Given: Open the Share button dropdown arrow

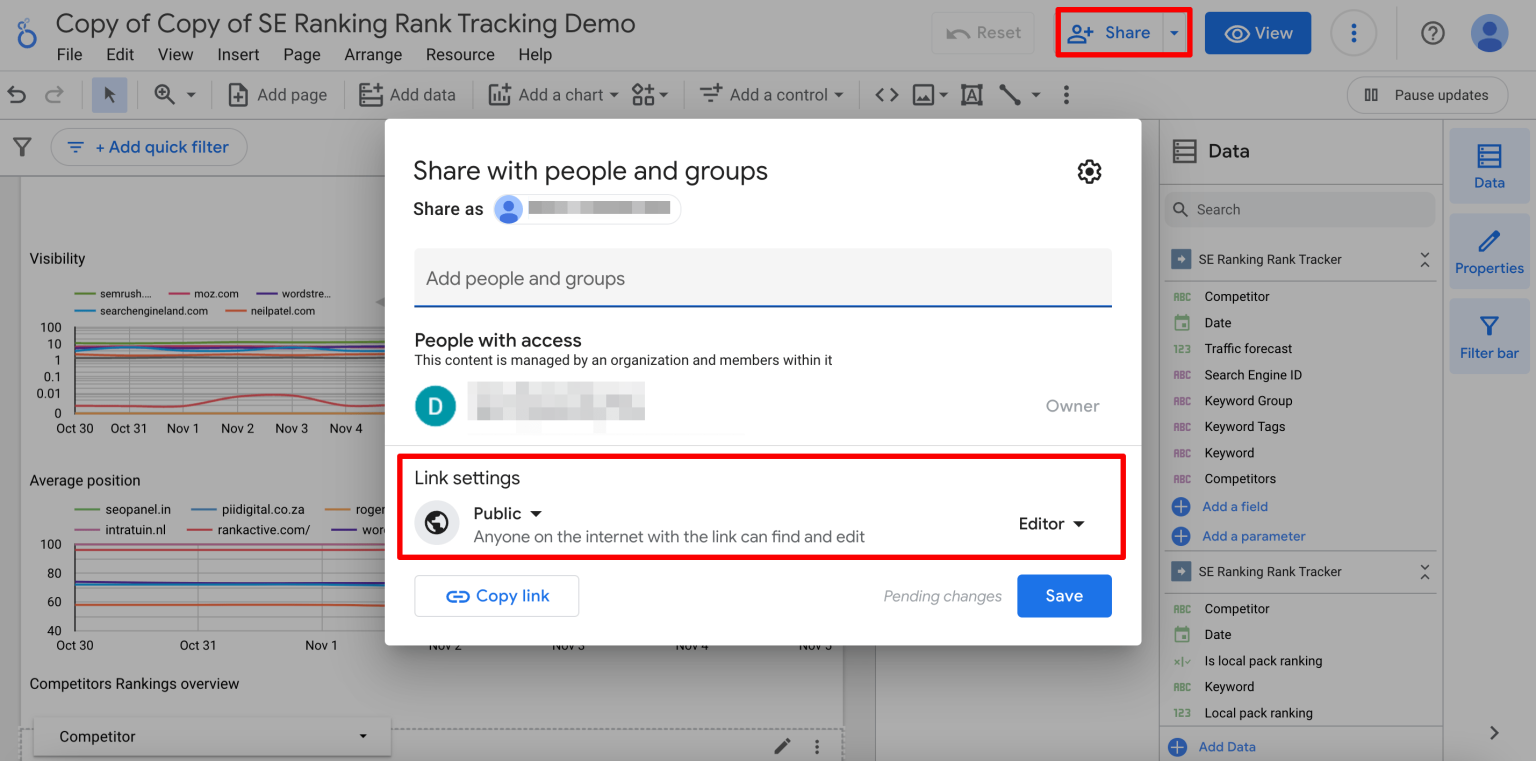Looking at the screenshot, I should point(1175,33).
